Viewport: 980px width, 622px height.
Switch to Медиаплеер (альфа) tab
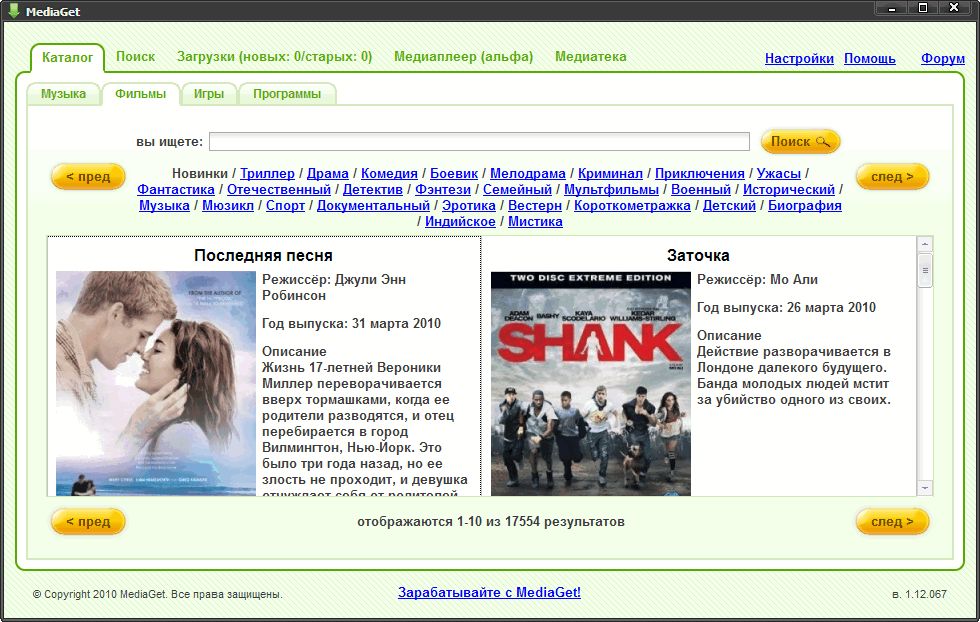(x=463, y=57)
